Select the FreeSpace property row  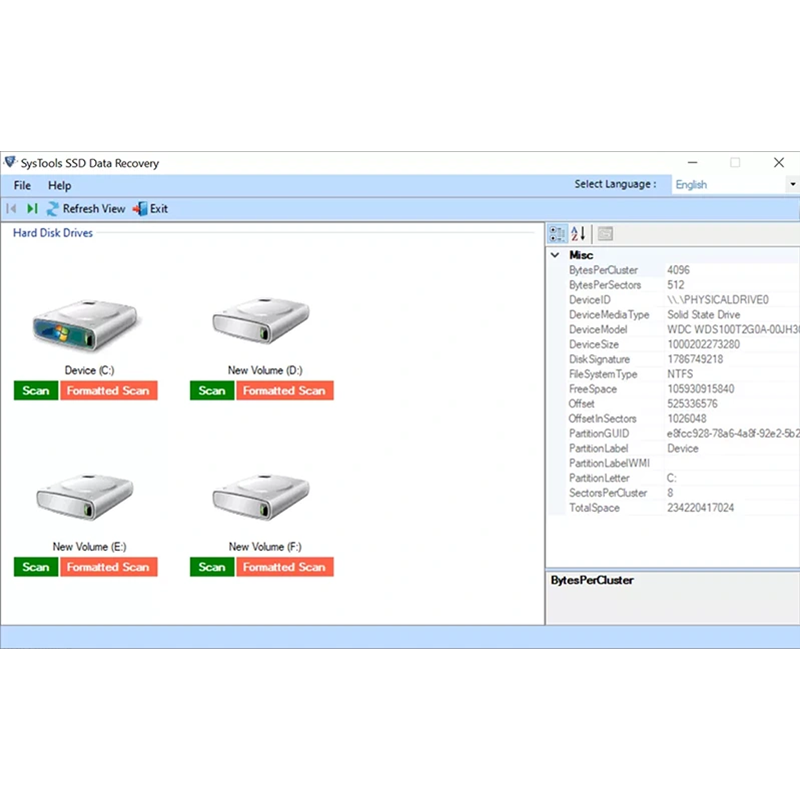(682, 389)
